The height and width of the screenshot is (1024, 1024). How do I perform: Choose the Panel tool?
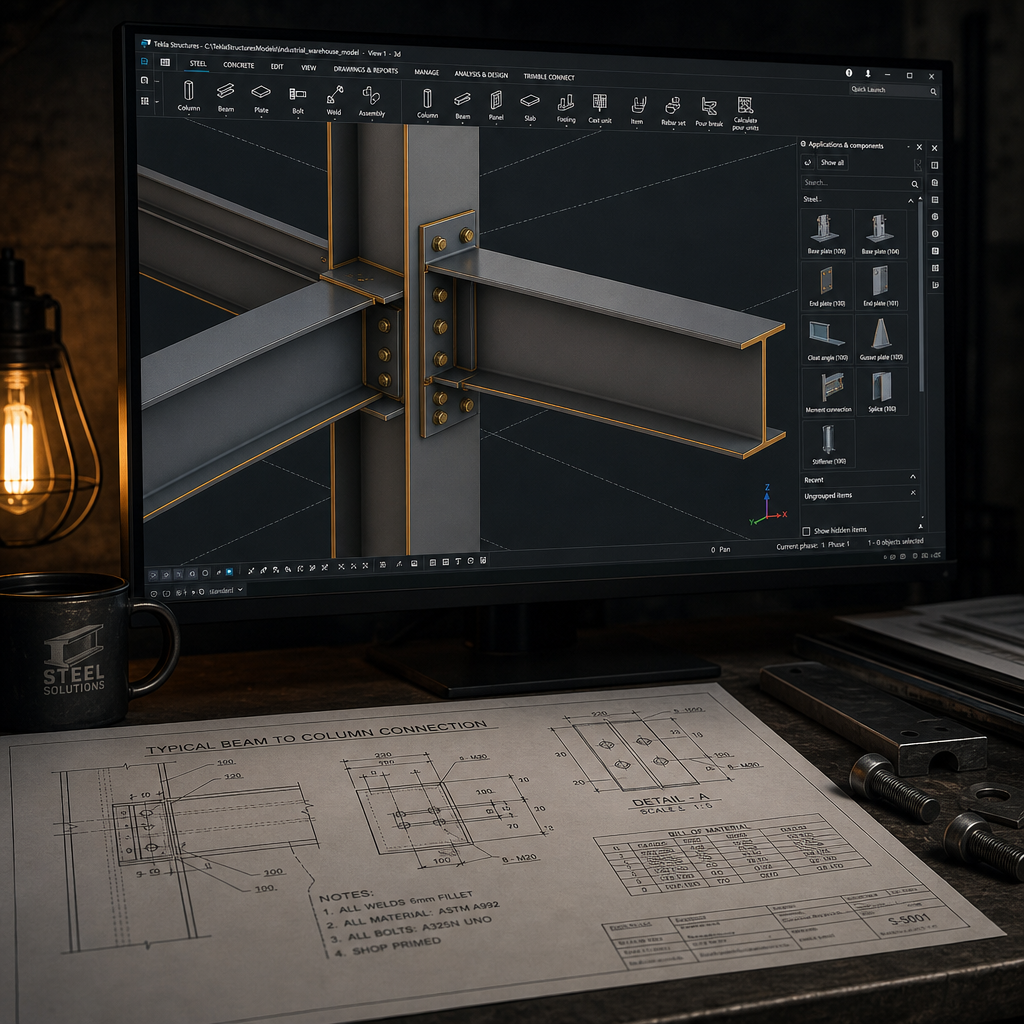[x=496, y=105]
